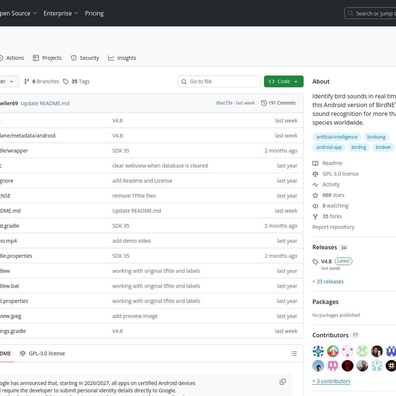This screenshot has height=396, width=396.
Task: Expand the Open Source menu
Action: pyautogui.click(x=18, y=13)
